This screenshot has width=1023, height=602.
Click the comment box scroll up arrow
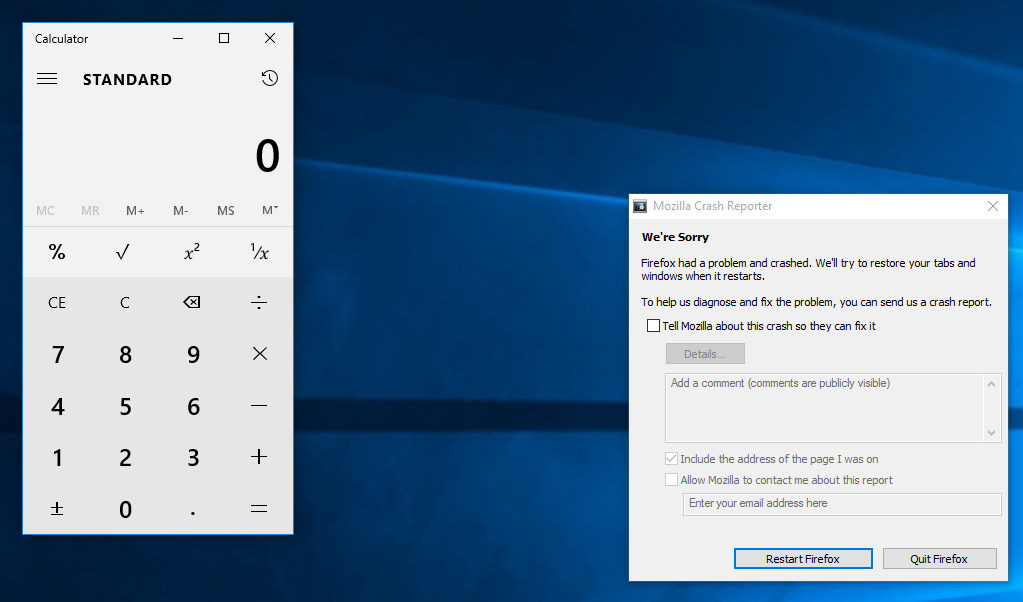point(992,384)
